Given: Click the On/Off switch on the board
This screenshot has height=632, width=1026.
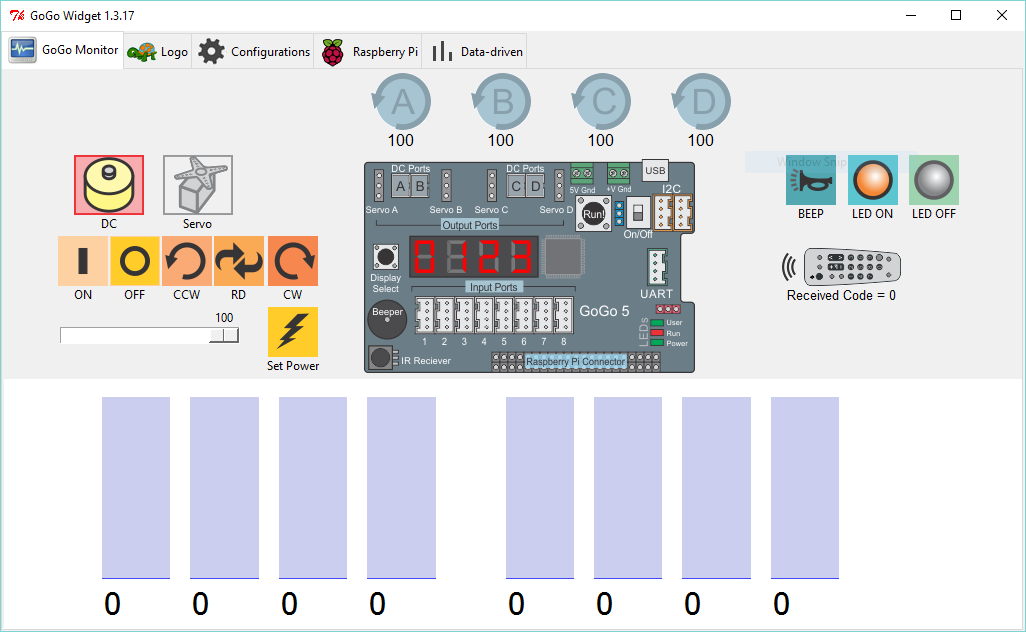Looking at the screenshot, I should tap(638, 213).
